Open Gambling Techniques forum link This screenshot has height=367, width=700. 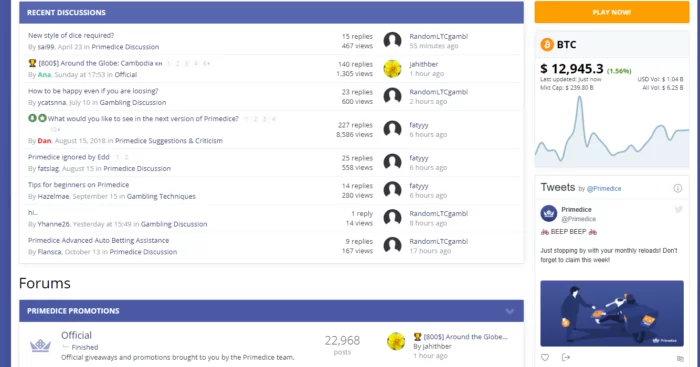[161, 196]
